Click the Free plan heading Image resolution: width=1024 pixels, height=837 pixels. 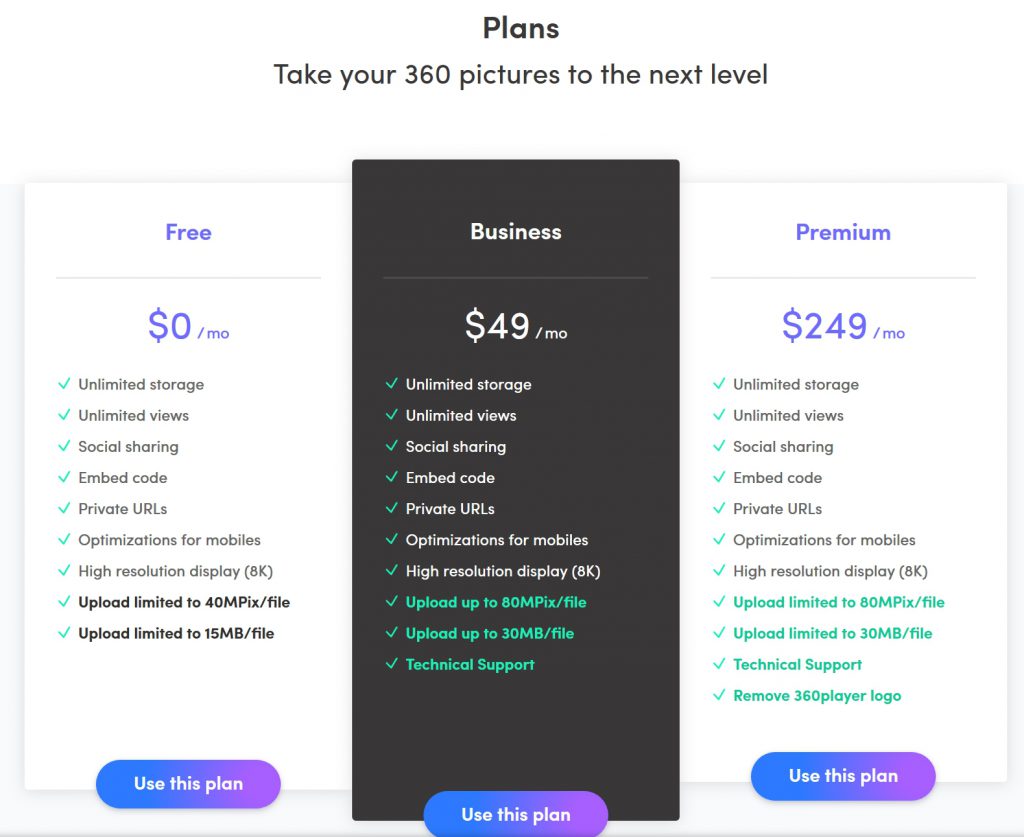tap(188, 232)
